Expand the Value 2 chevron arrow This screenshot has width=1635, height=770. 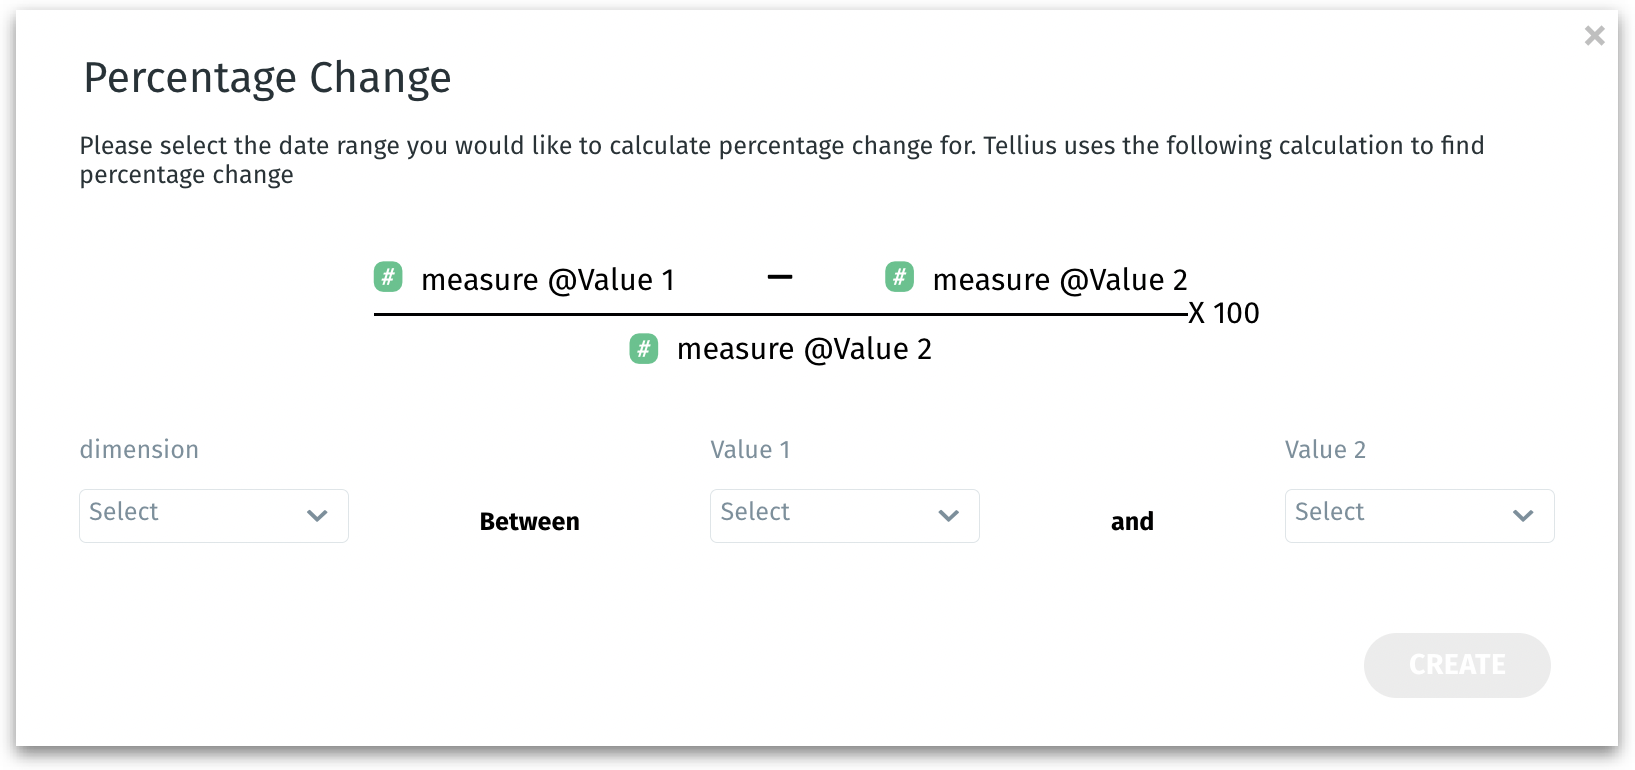point(1522,516)
